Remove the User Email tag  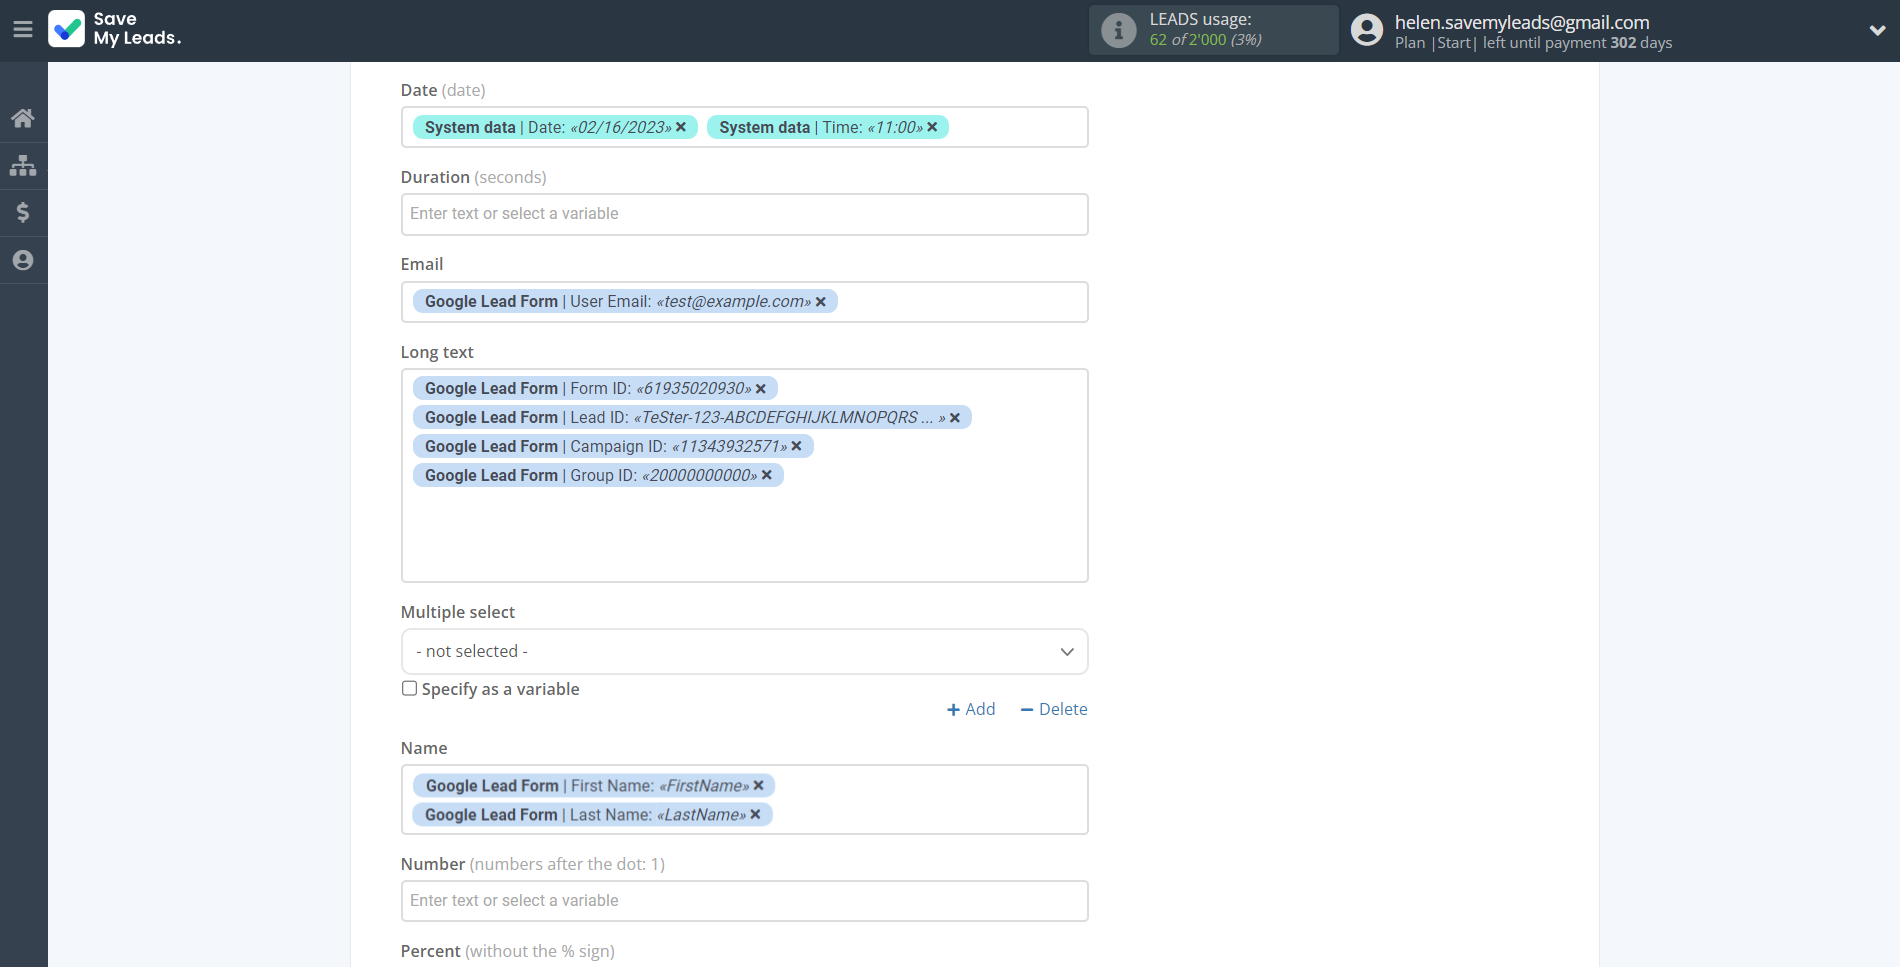(x=821, y=302)
